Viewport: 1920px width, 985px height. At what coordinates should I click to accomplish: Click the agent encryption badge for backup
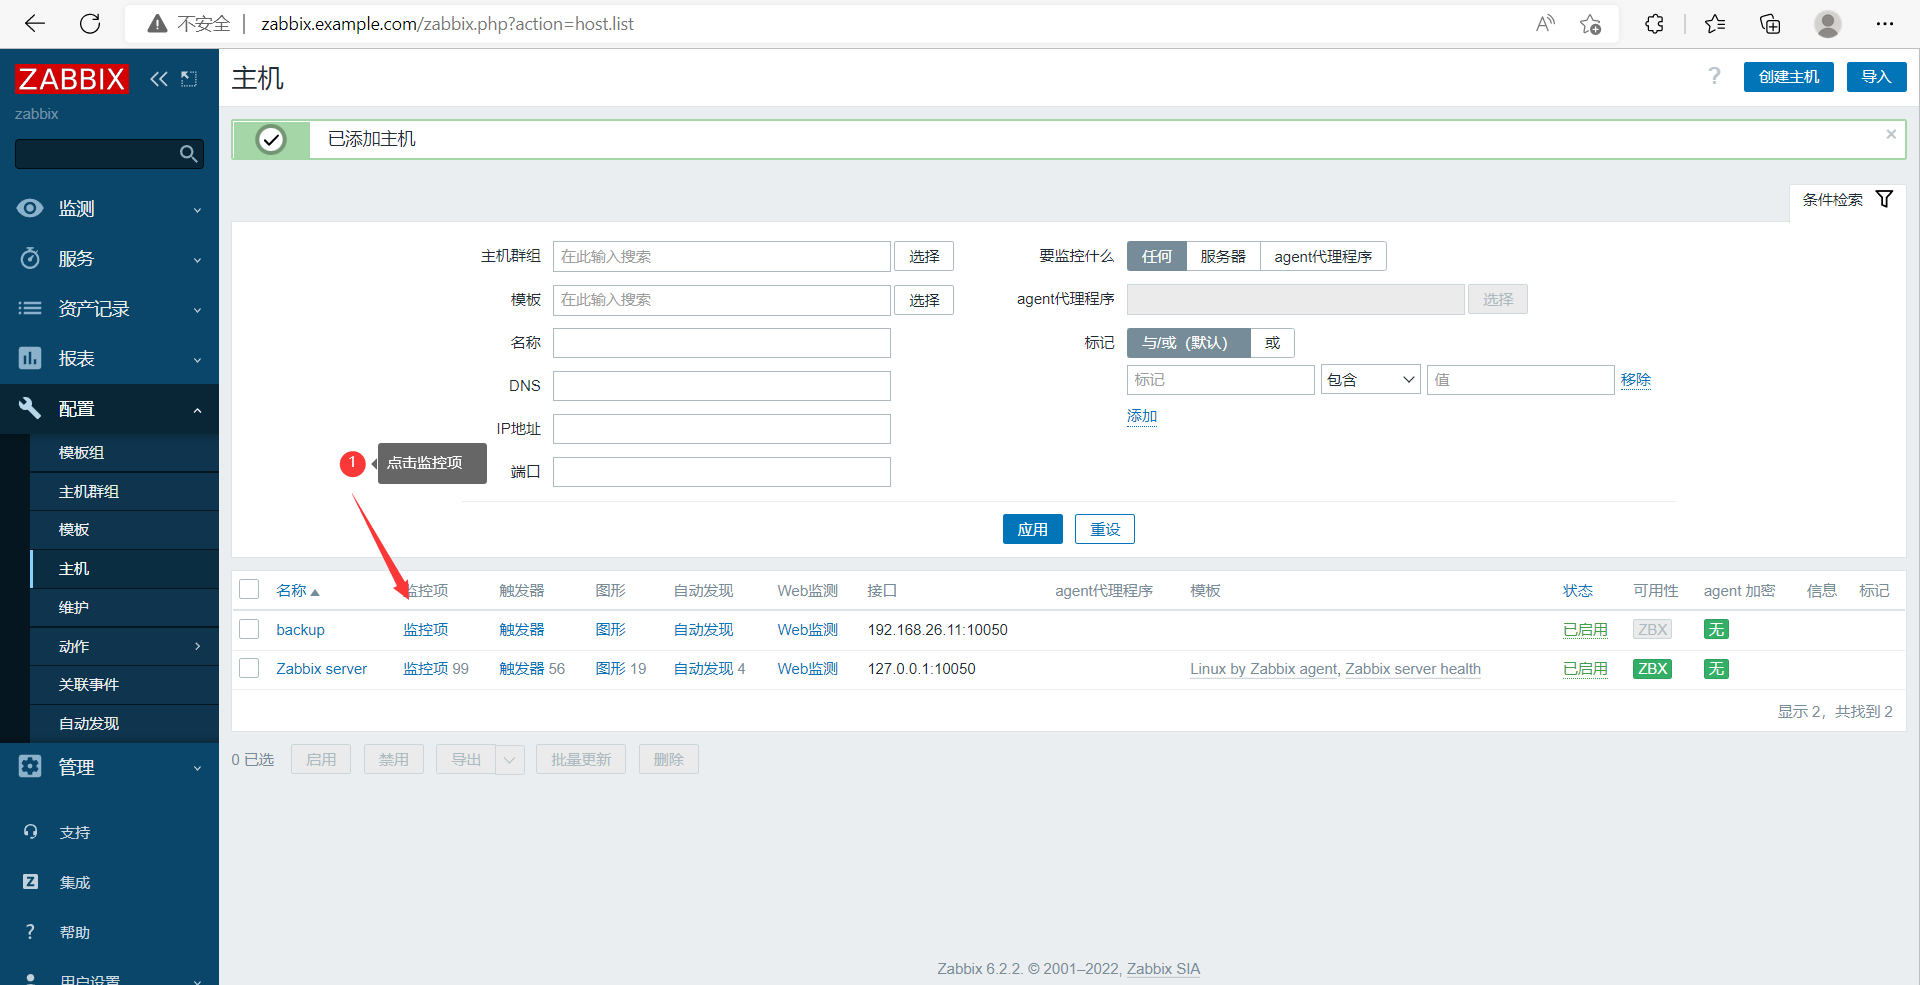(1716, 630)
